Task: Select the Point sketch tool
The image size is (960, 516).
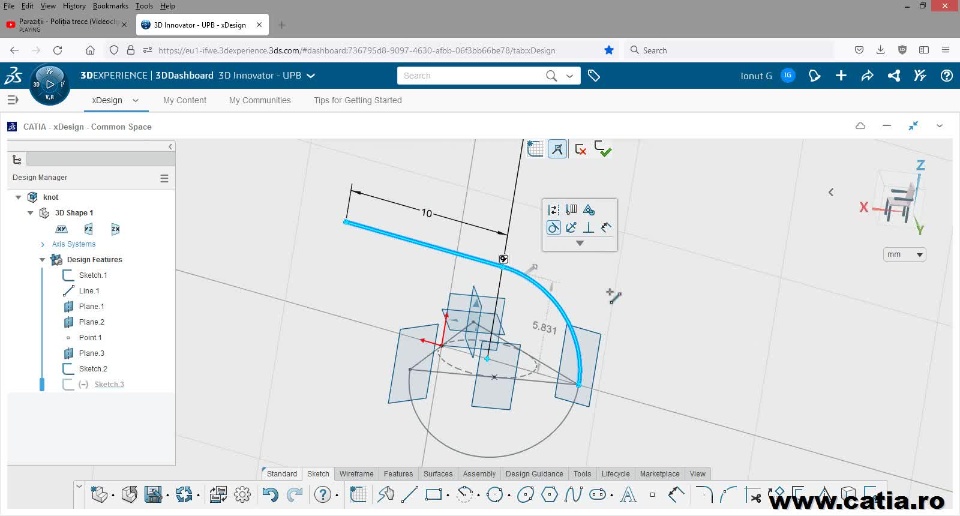Action: click(x=652, y=495)
